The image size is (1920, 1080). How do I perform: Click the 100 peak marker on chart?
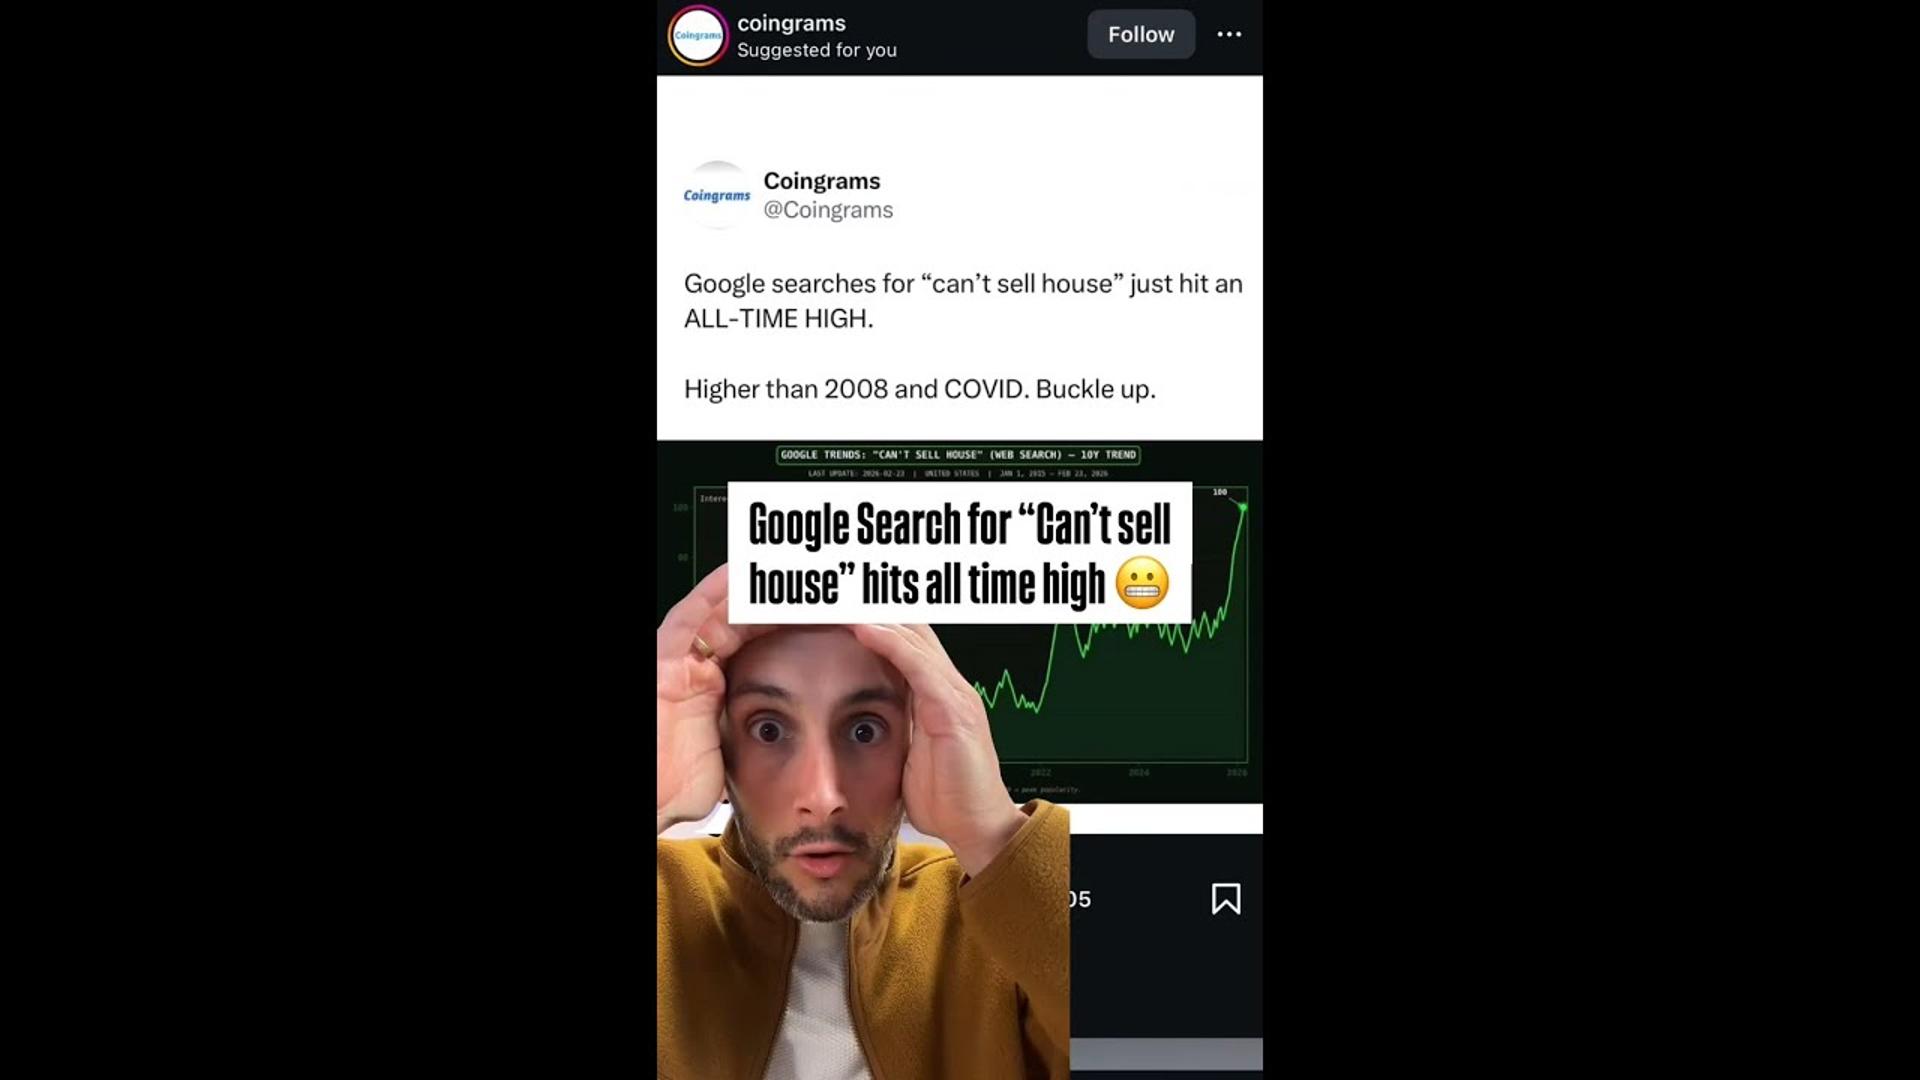pyautogui.click(x=1220, y=492)
